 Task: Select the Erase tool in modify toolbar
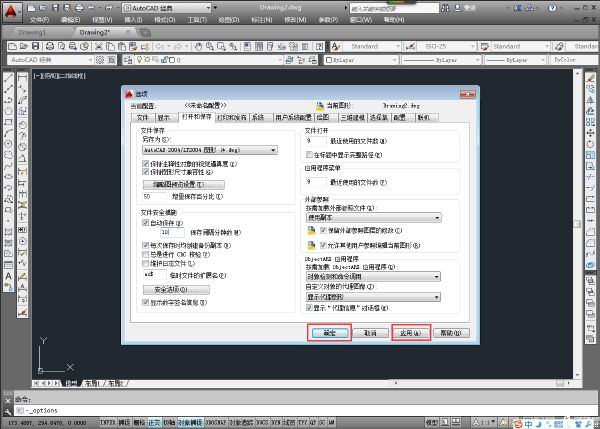click(590, 78)
